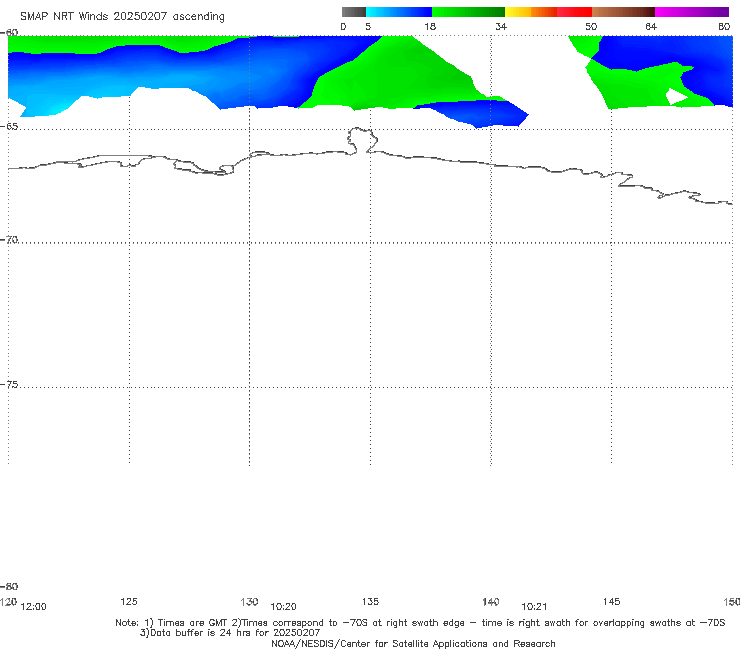Select the brown segment of the color bar
The image size is (740, 650).
coord(623,12)
